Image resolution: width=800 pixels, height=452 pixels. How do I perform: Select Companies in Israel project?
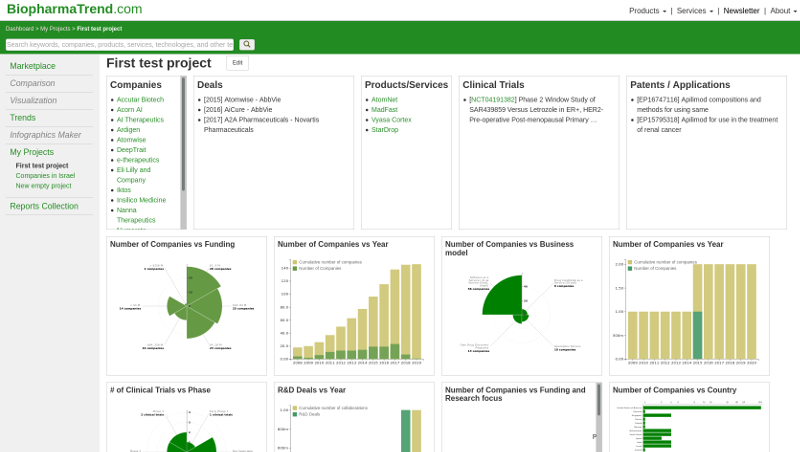click(x=45, y=175)
